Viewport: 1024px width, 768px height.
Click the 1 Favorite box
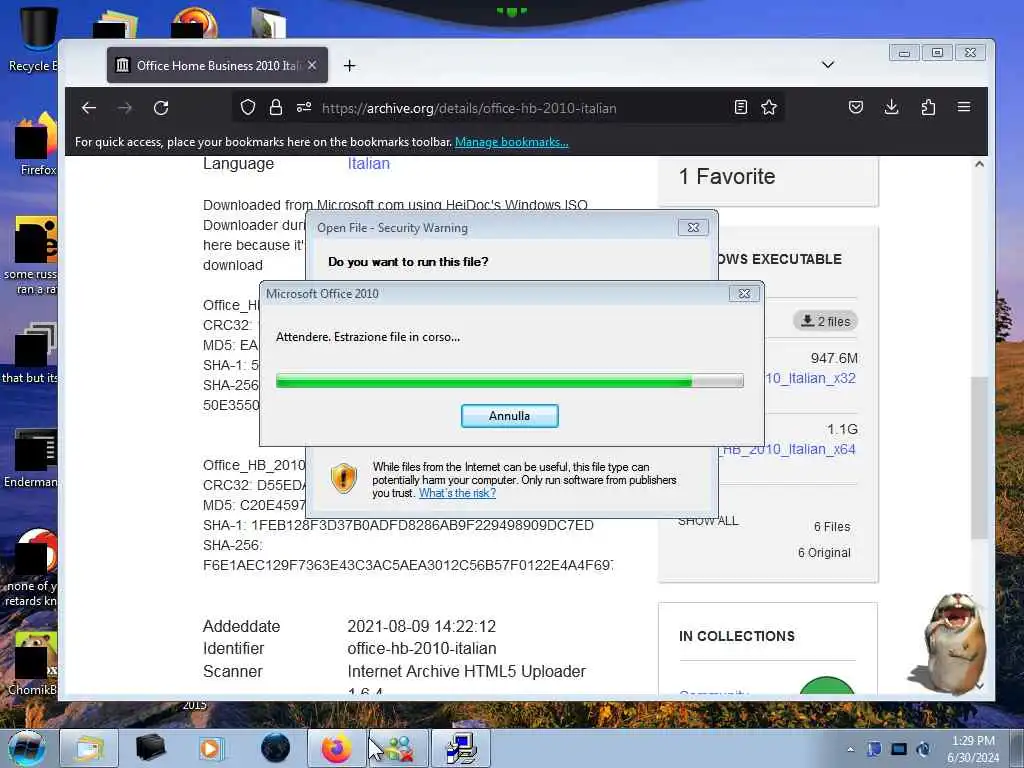point(768,180)
